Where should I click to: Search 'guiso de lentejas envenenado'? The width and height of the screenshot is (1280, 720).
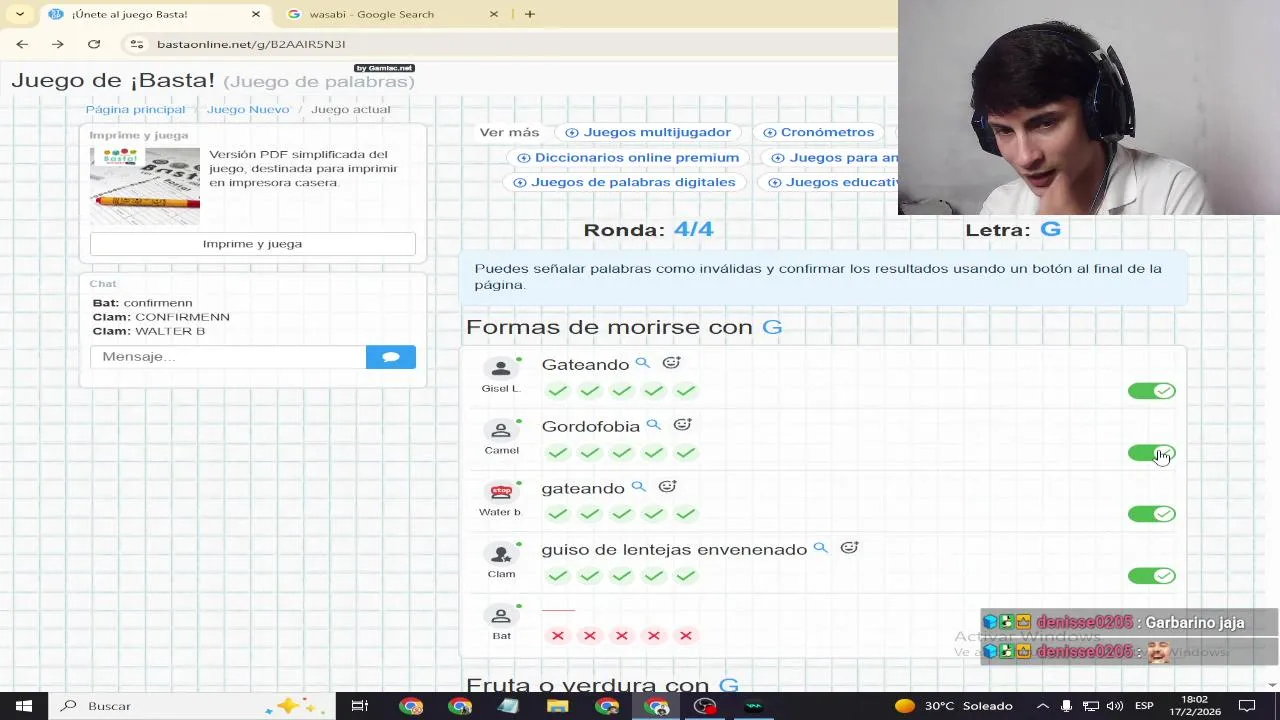(821, 548)
